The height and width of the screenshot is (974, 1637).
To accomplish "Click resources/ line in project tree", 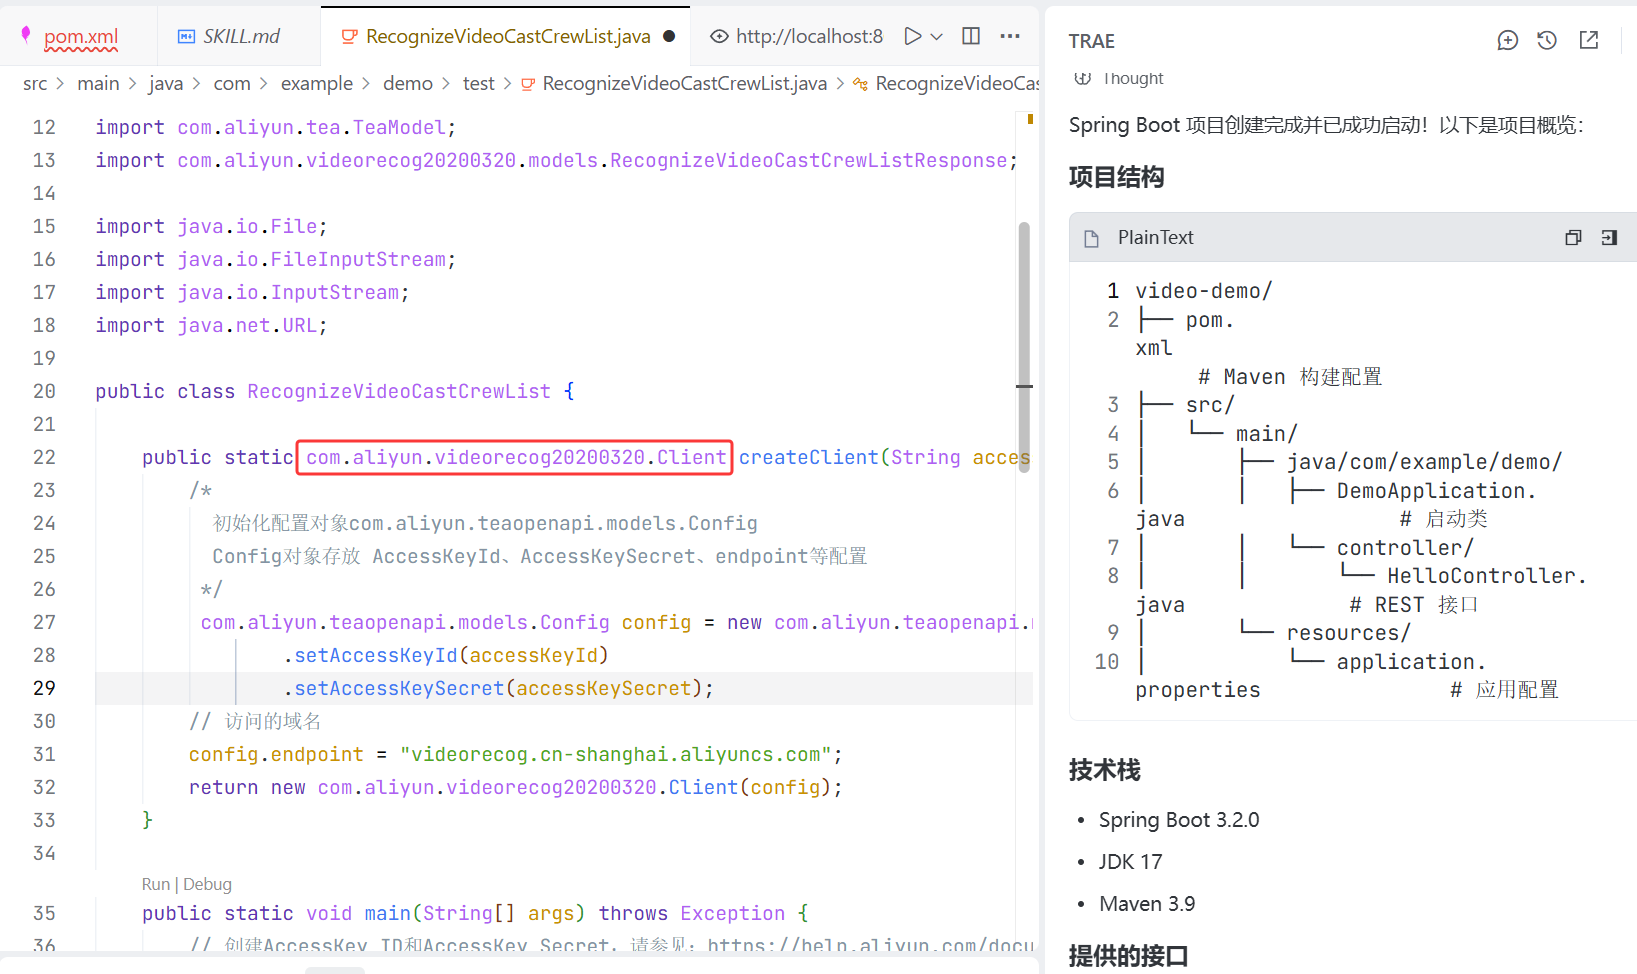I will 1348,633.
